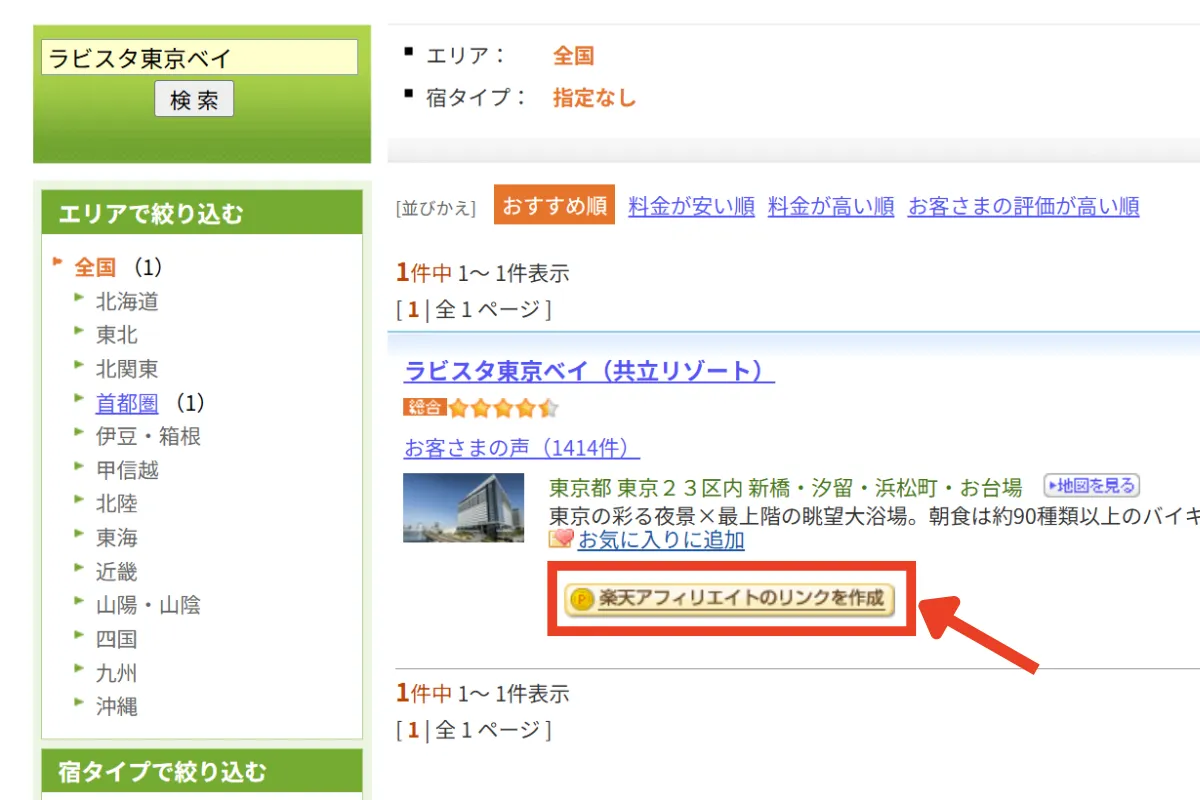
Task: Click the star rating icons for the hotel
Action: point(504,408)
